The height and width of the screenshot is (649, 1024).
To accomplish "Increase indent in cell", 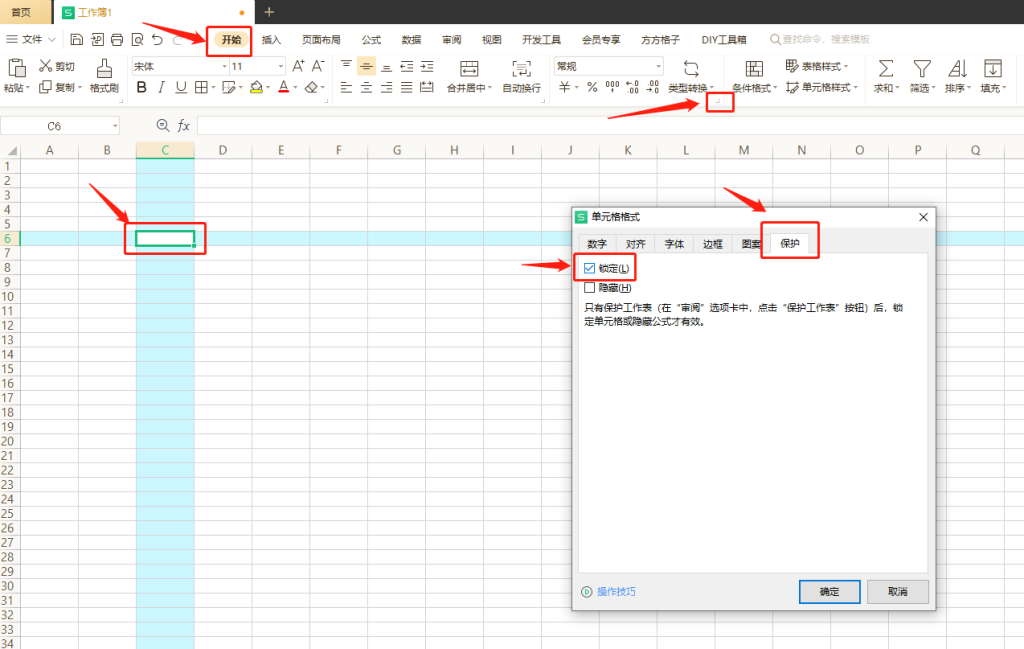I will coord(427,66).
